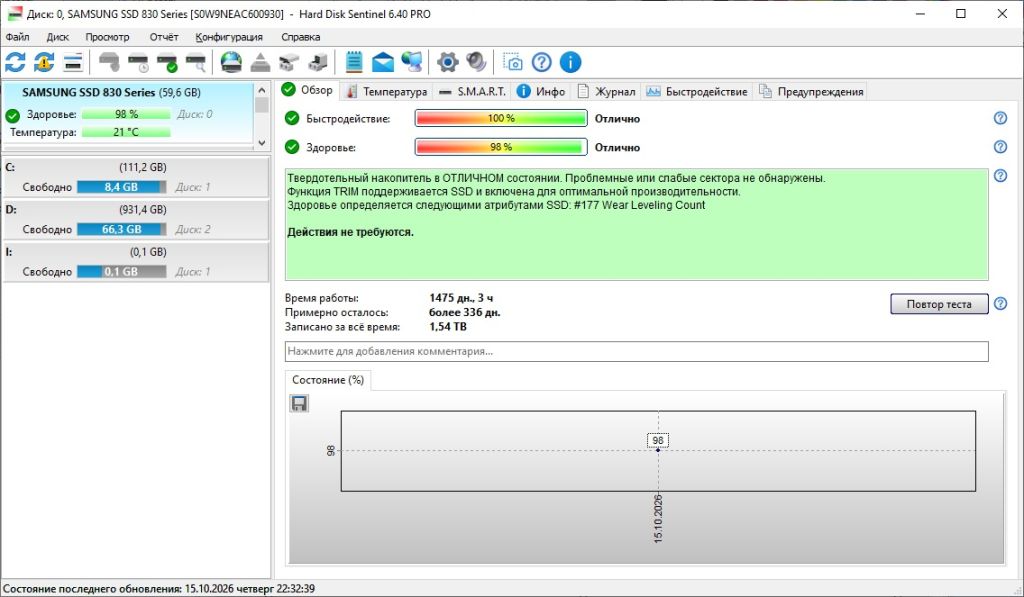Open the Инфо tab
Screen dimensions: 1024x597
(x=541, y=91)
